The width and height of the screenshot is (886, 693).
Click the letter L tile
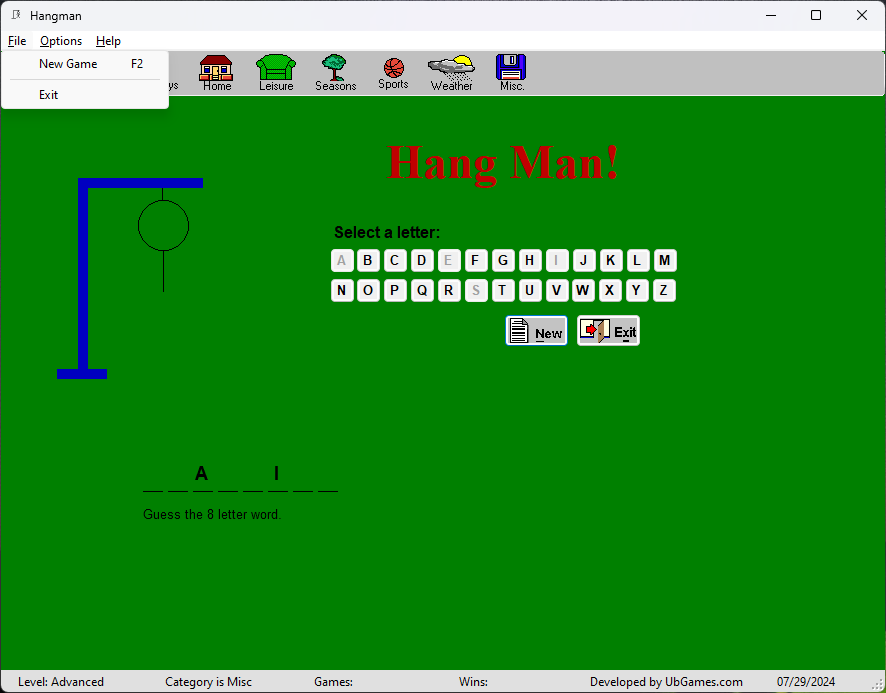638,261
